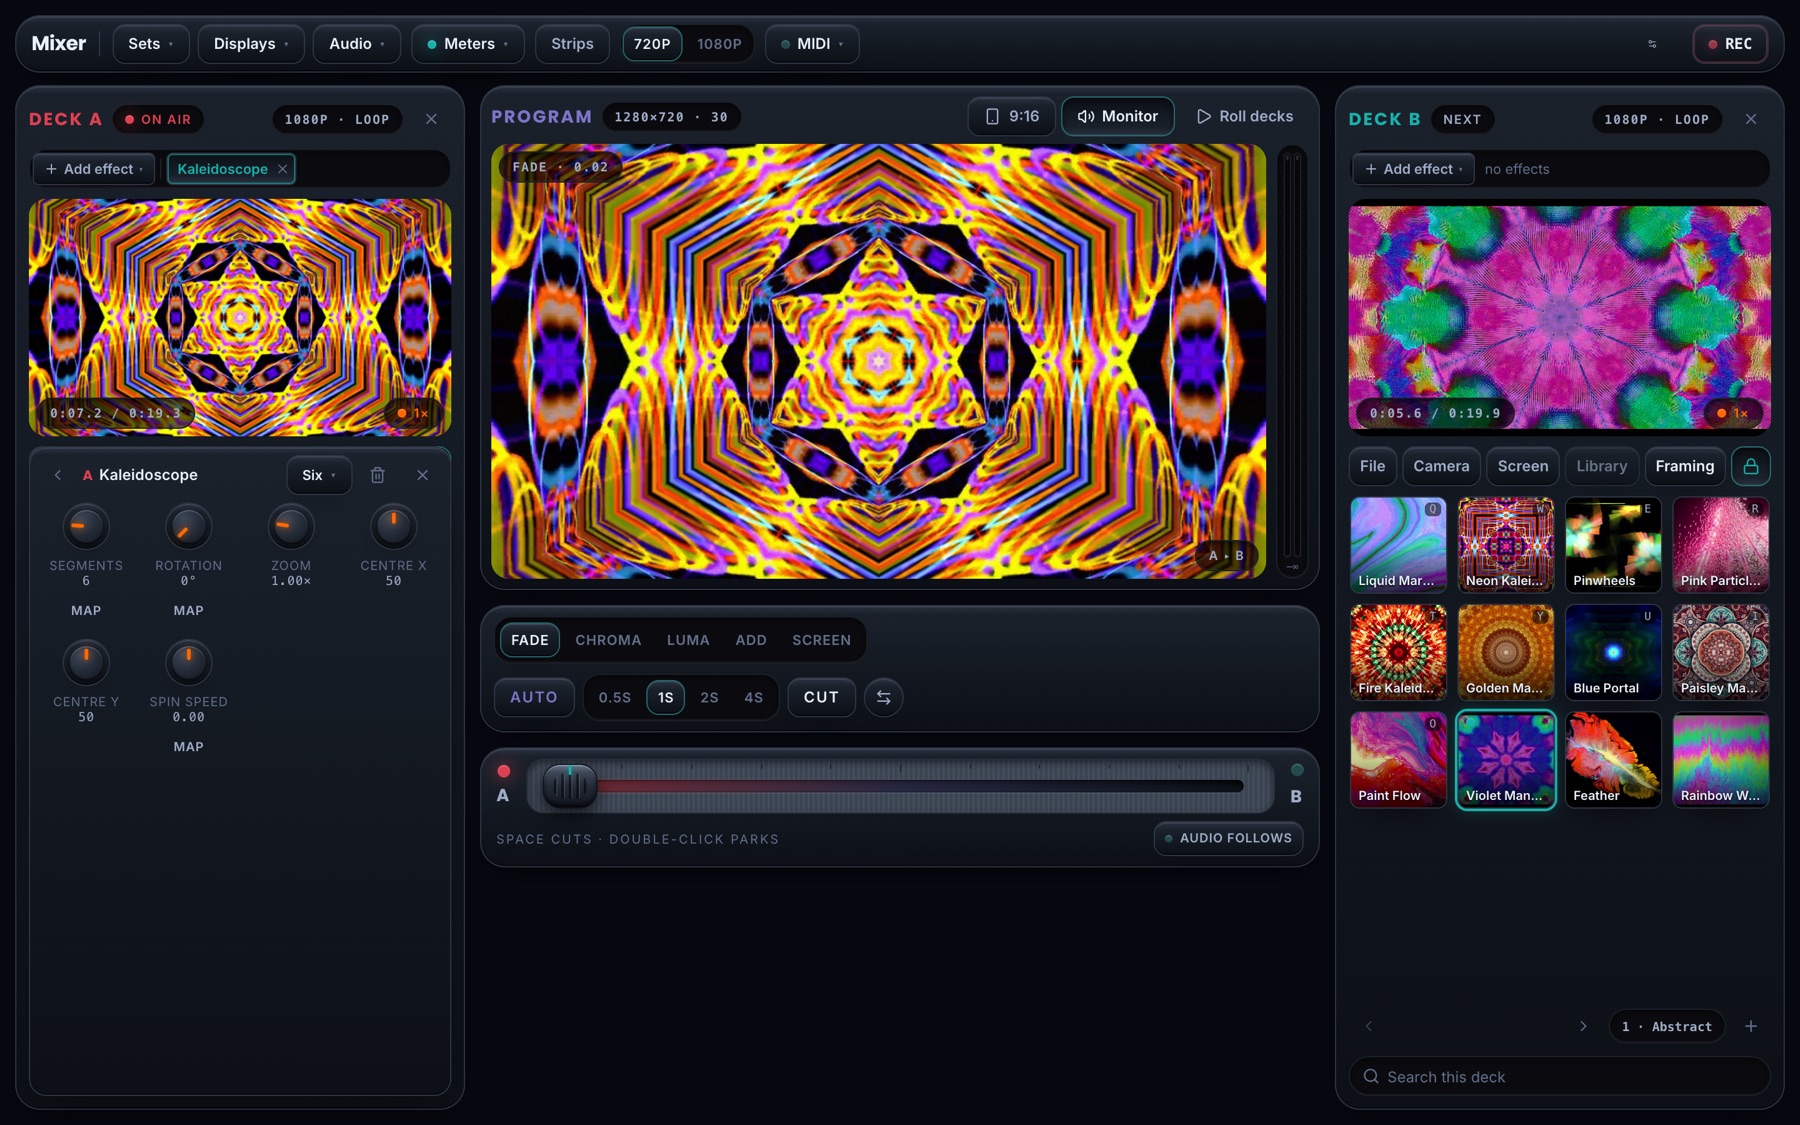The width and height of the screenshot is (1800, 1125).
Task: Click the Rotation knob
Action: [188, 526]
